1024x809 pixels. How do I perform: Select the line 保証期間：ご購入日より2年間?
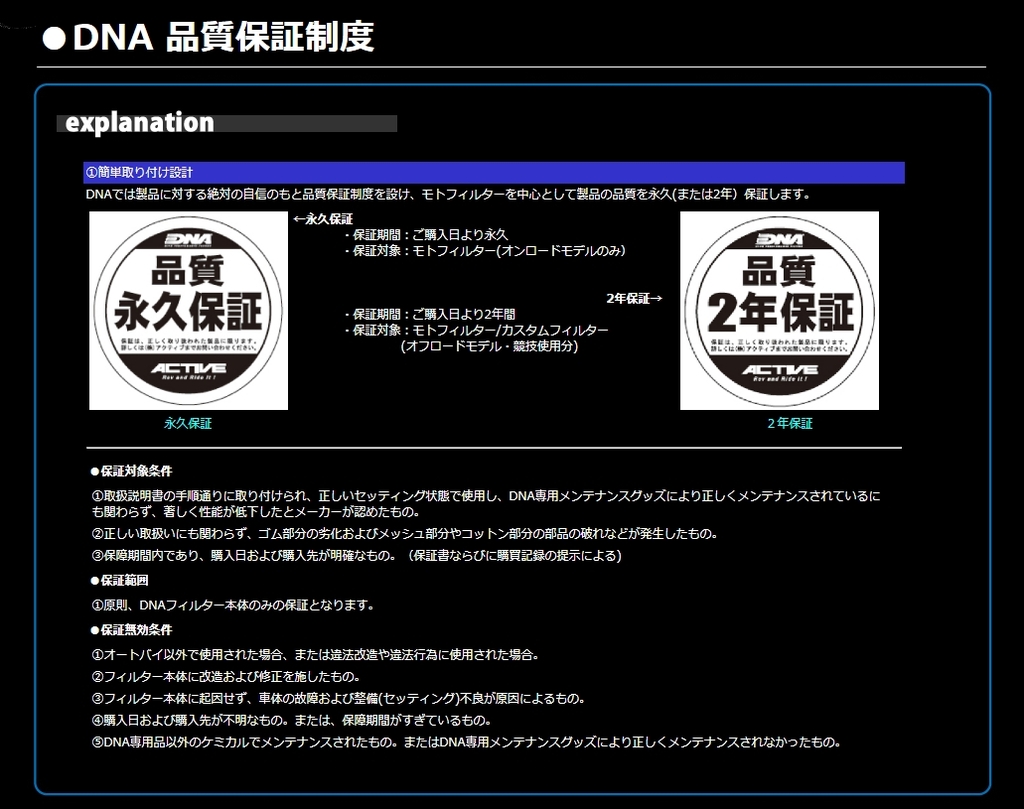tap(430, 314)
